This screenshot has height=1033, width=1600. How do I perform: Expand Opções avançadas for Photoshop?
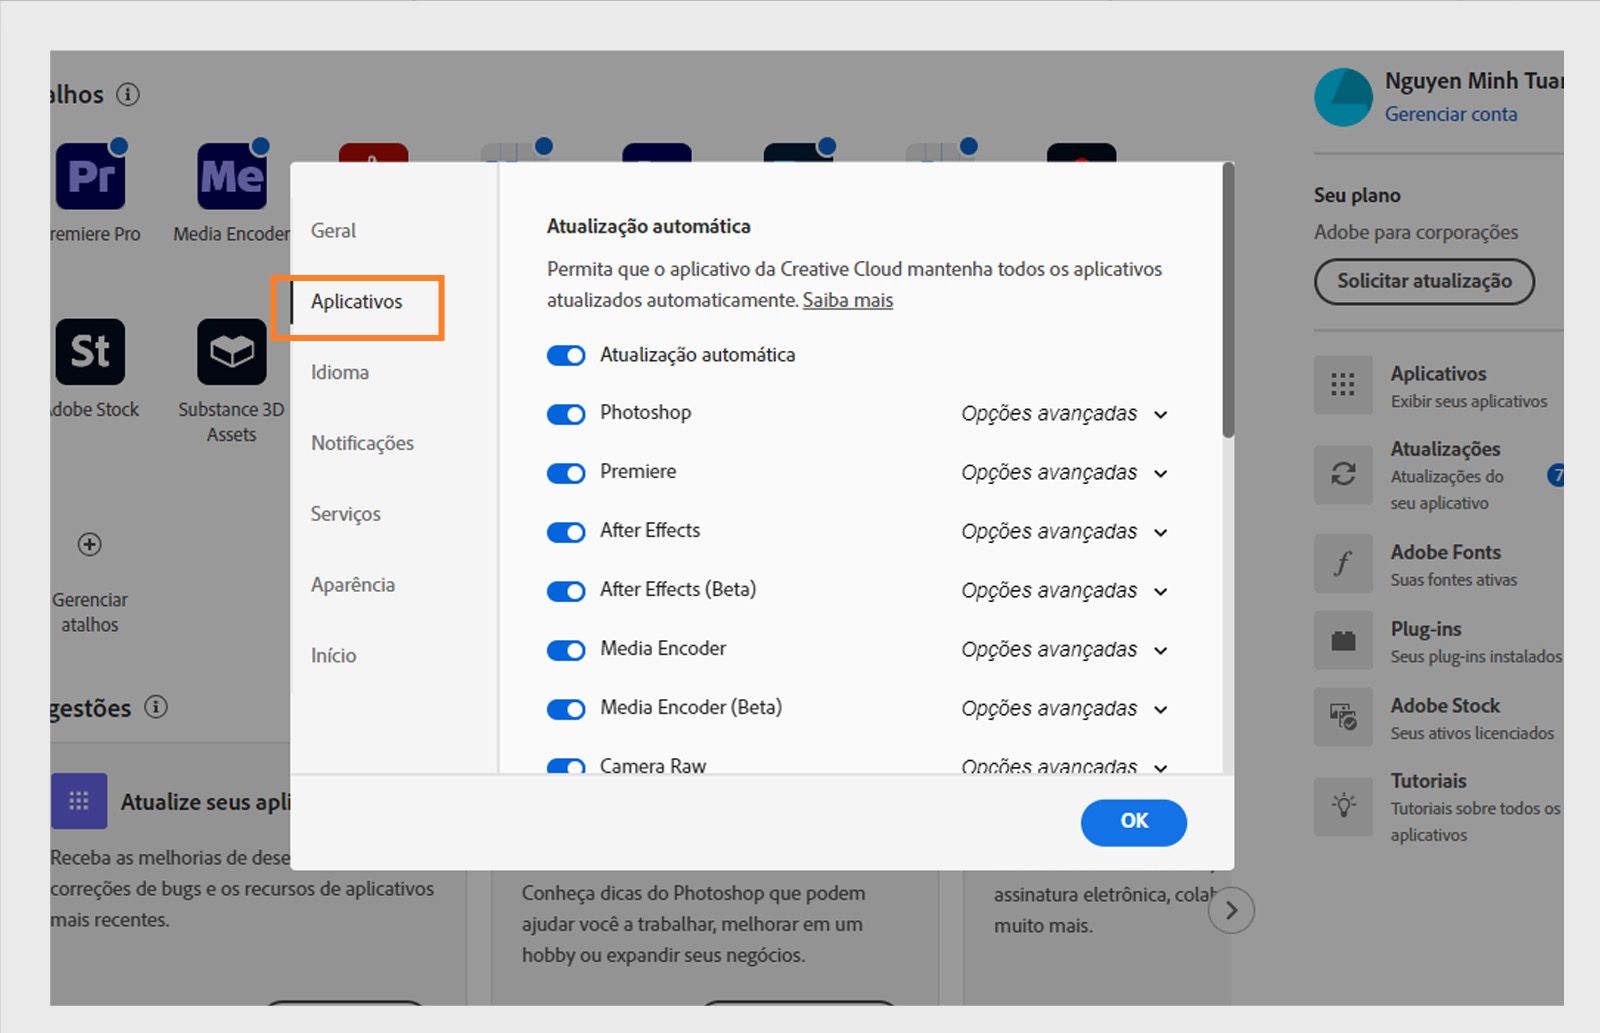(1064, 414)
